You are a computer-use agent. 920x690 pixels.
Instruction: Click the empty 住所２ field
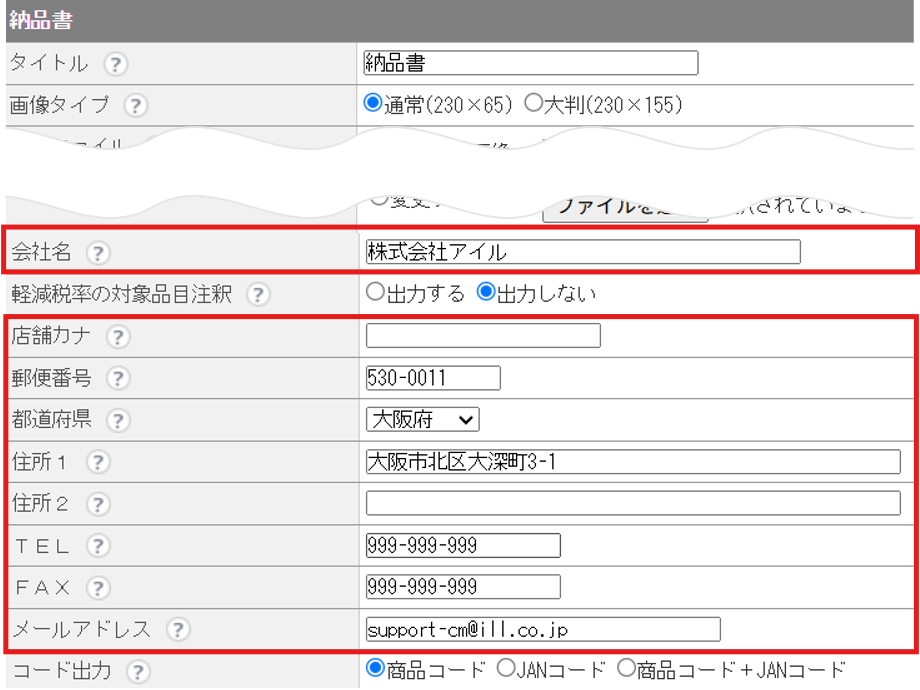633,503
